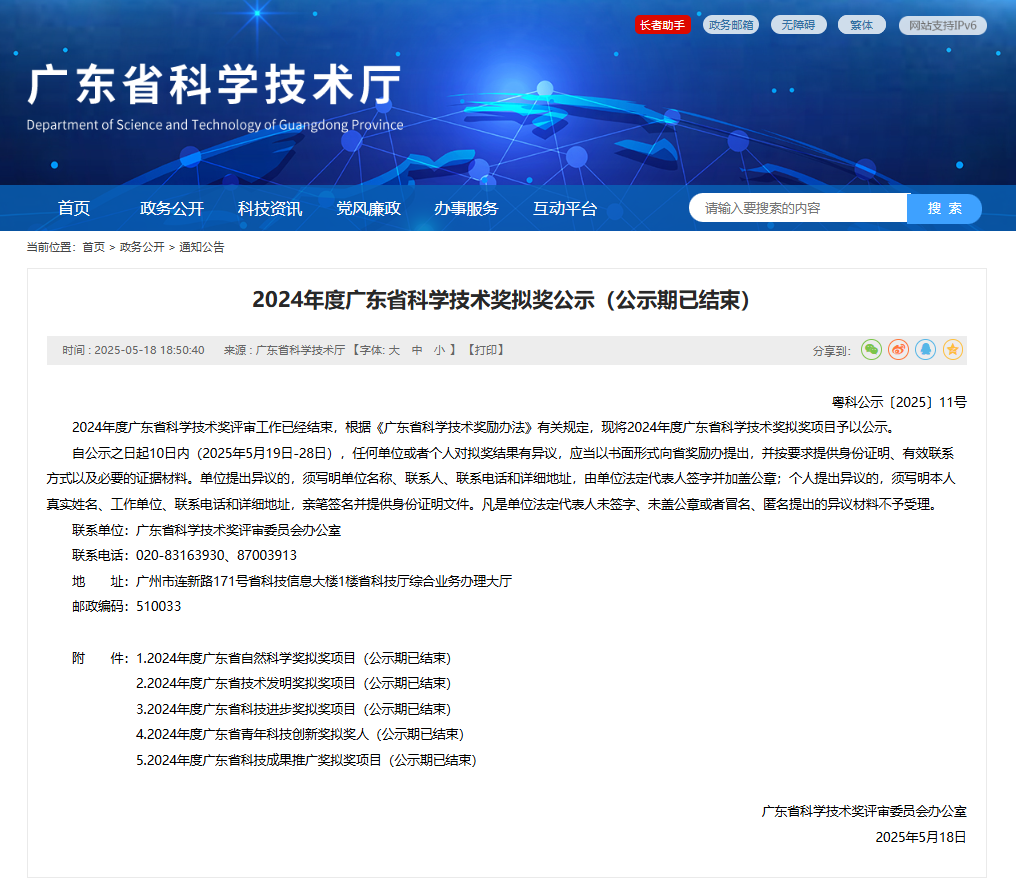Enable 无障碍 accessibility mode
Image resolution: width=1016 pixels, height=892 pixels.
click(x=798, y=25)
